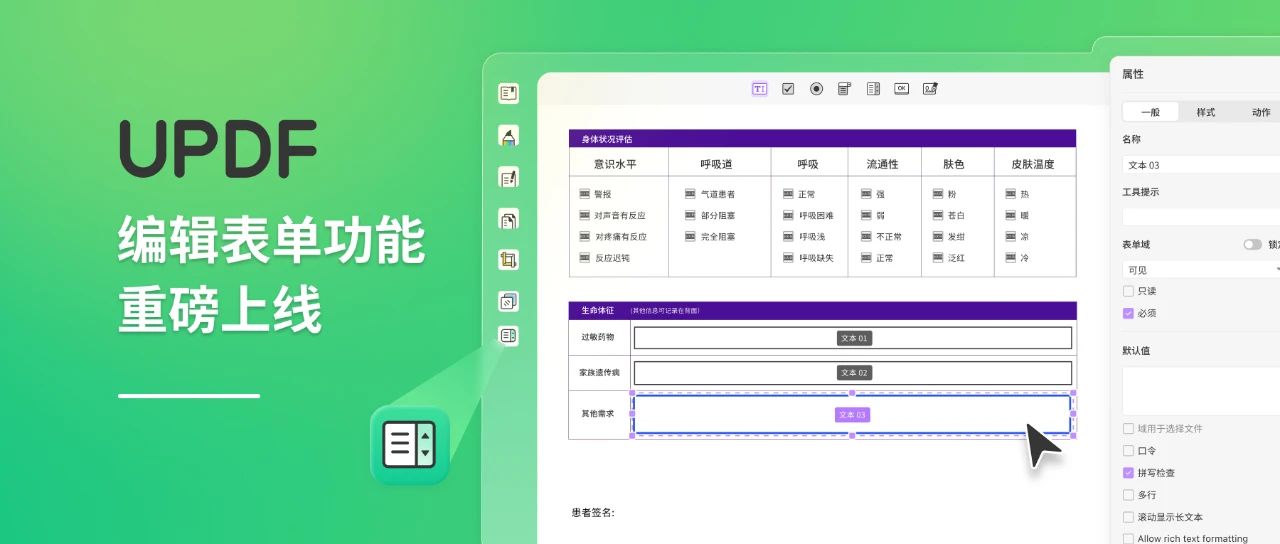Click the form field icon beside 反应迟钝
1280x544 pixels.
click(x=584, y=258)
